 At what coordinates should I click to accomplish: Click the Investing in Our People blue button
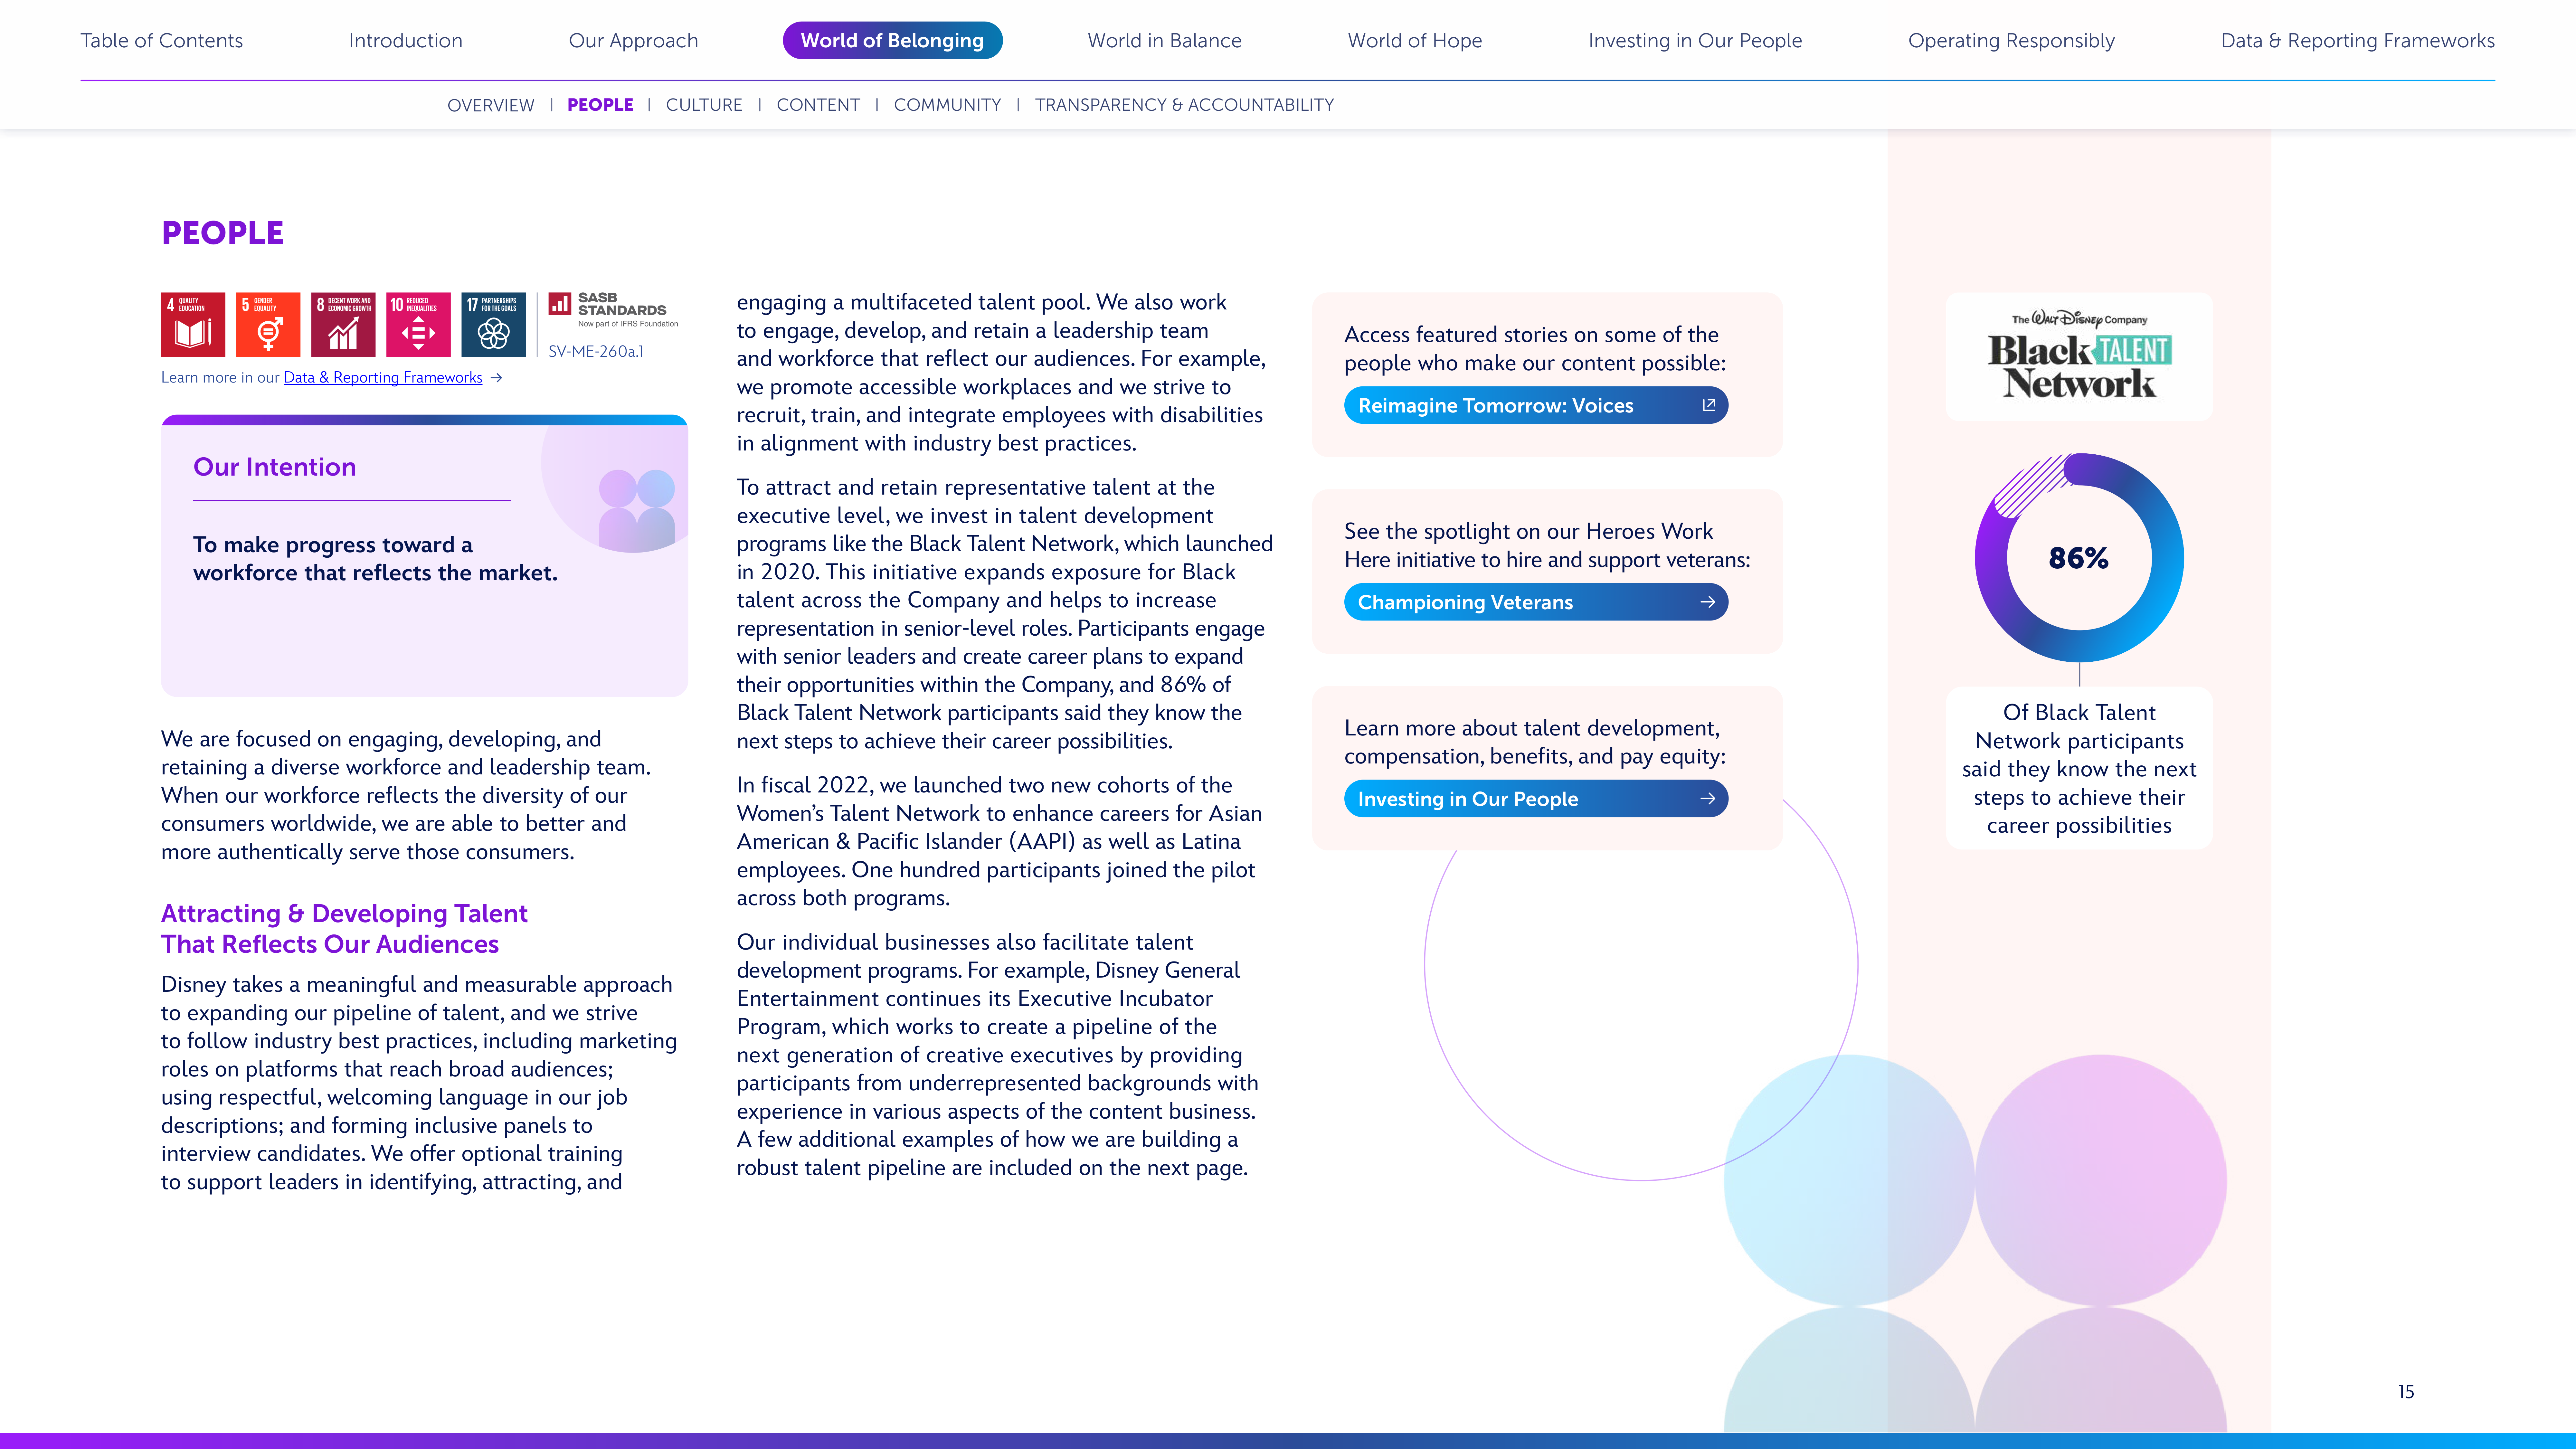(1536, 799)
